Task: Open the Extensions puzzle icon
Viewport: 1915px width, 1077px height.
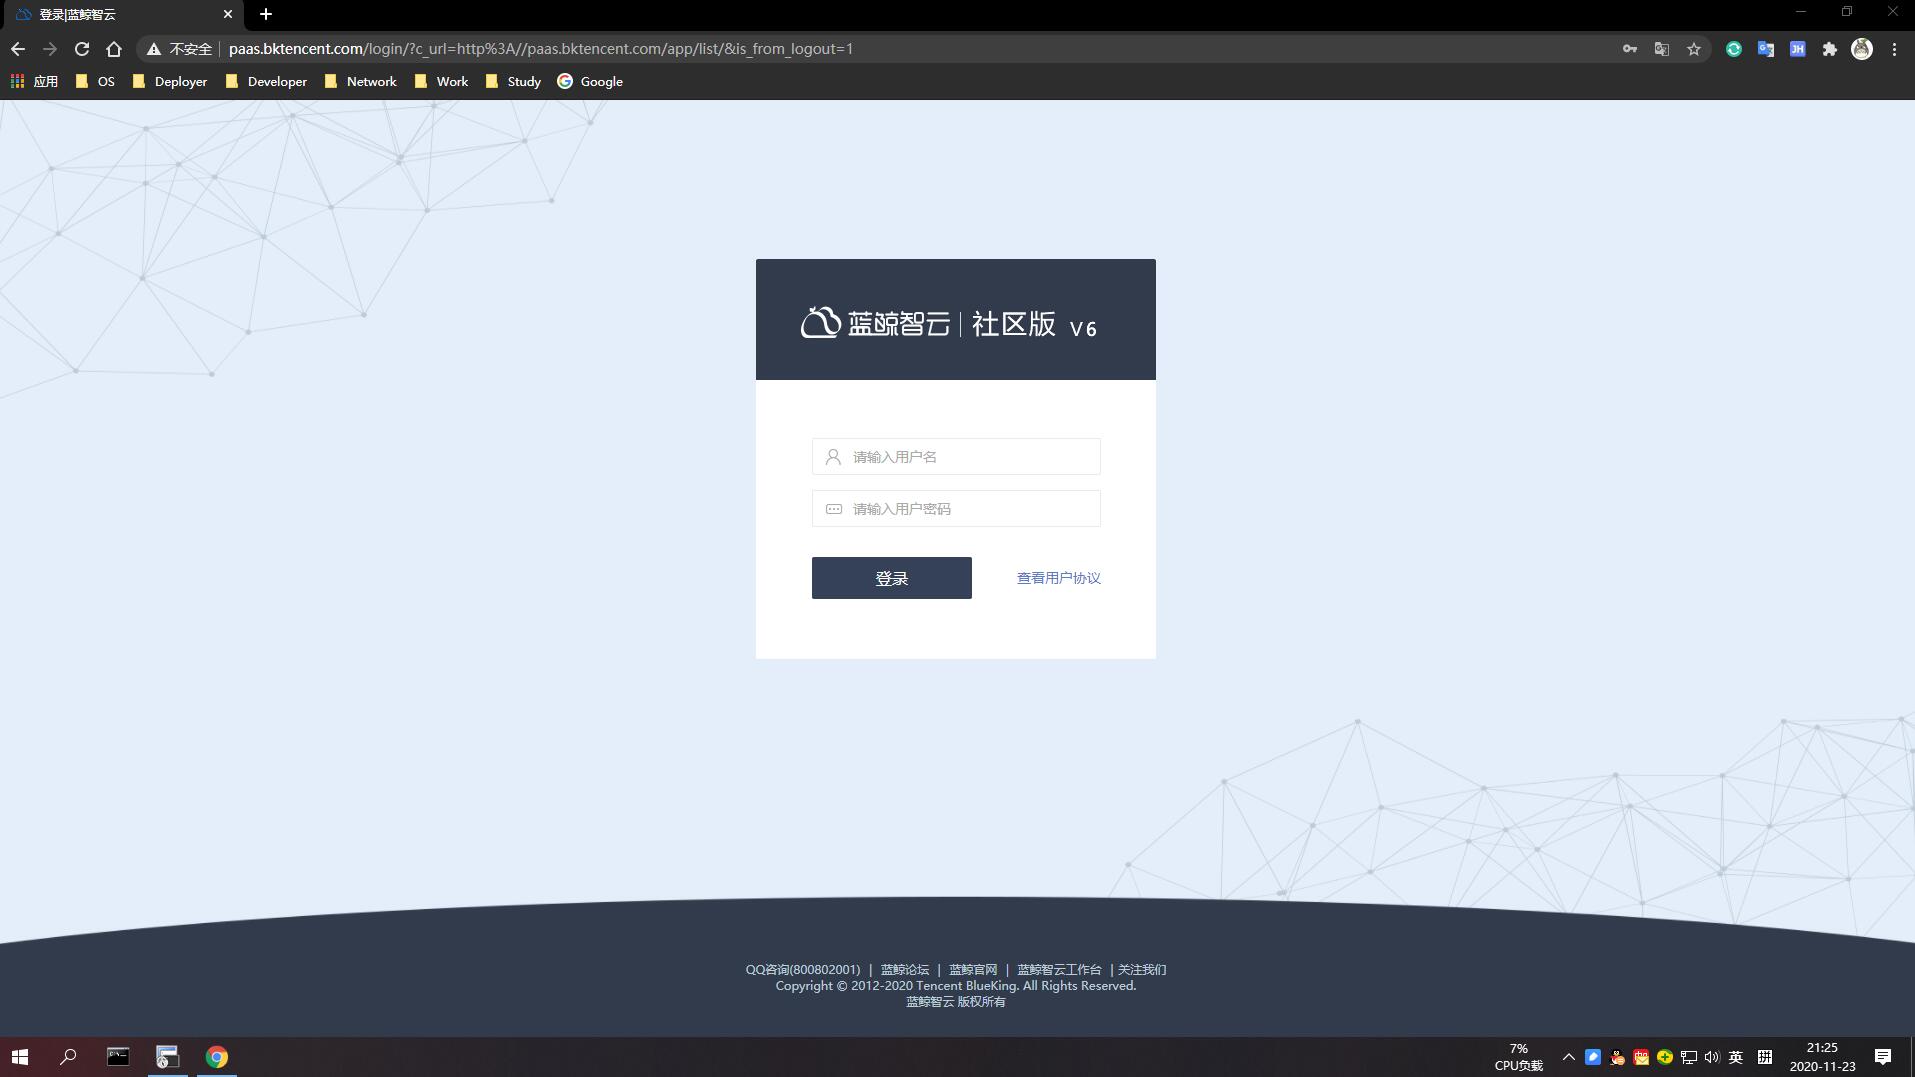Action: [1830, 49]
